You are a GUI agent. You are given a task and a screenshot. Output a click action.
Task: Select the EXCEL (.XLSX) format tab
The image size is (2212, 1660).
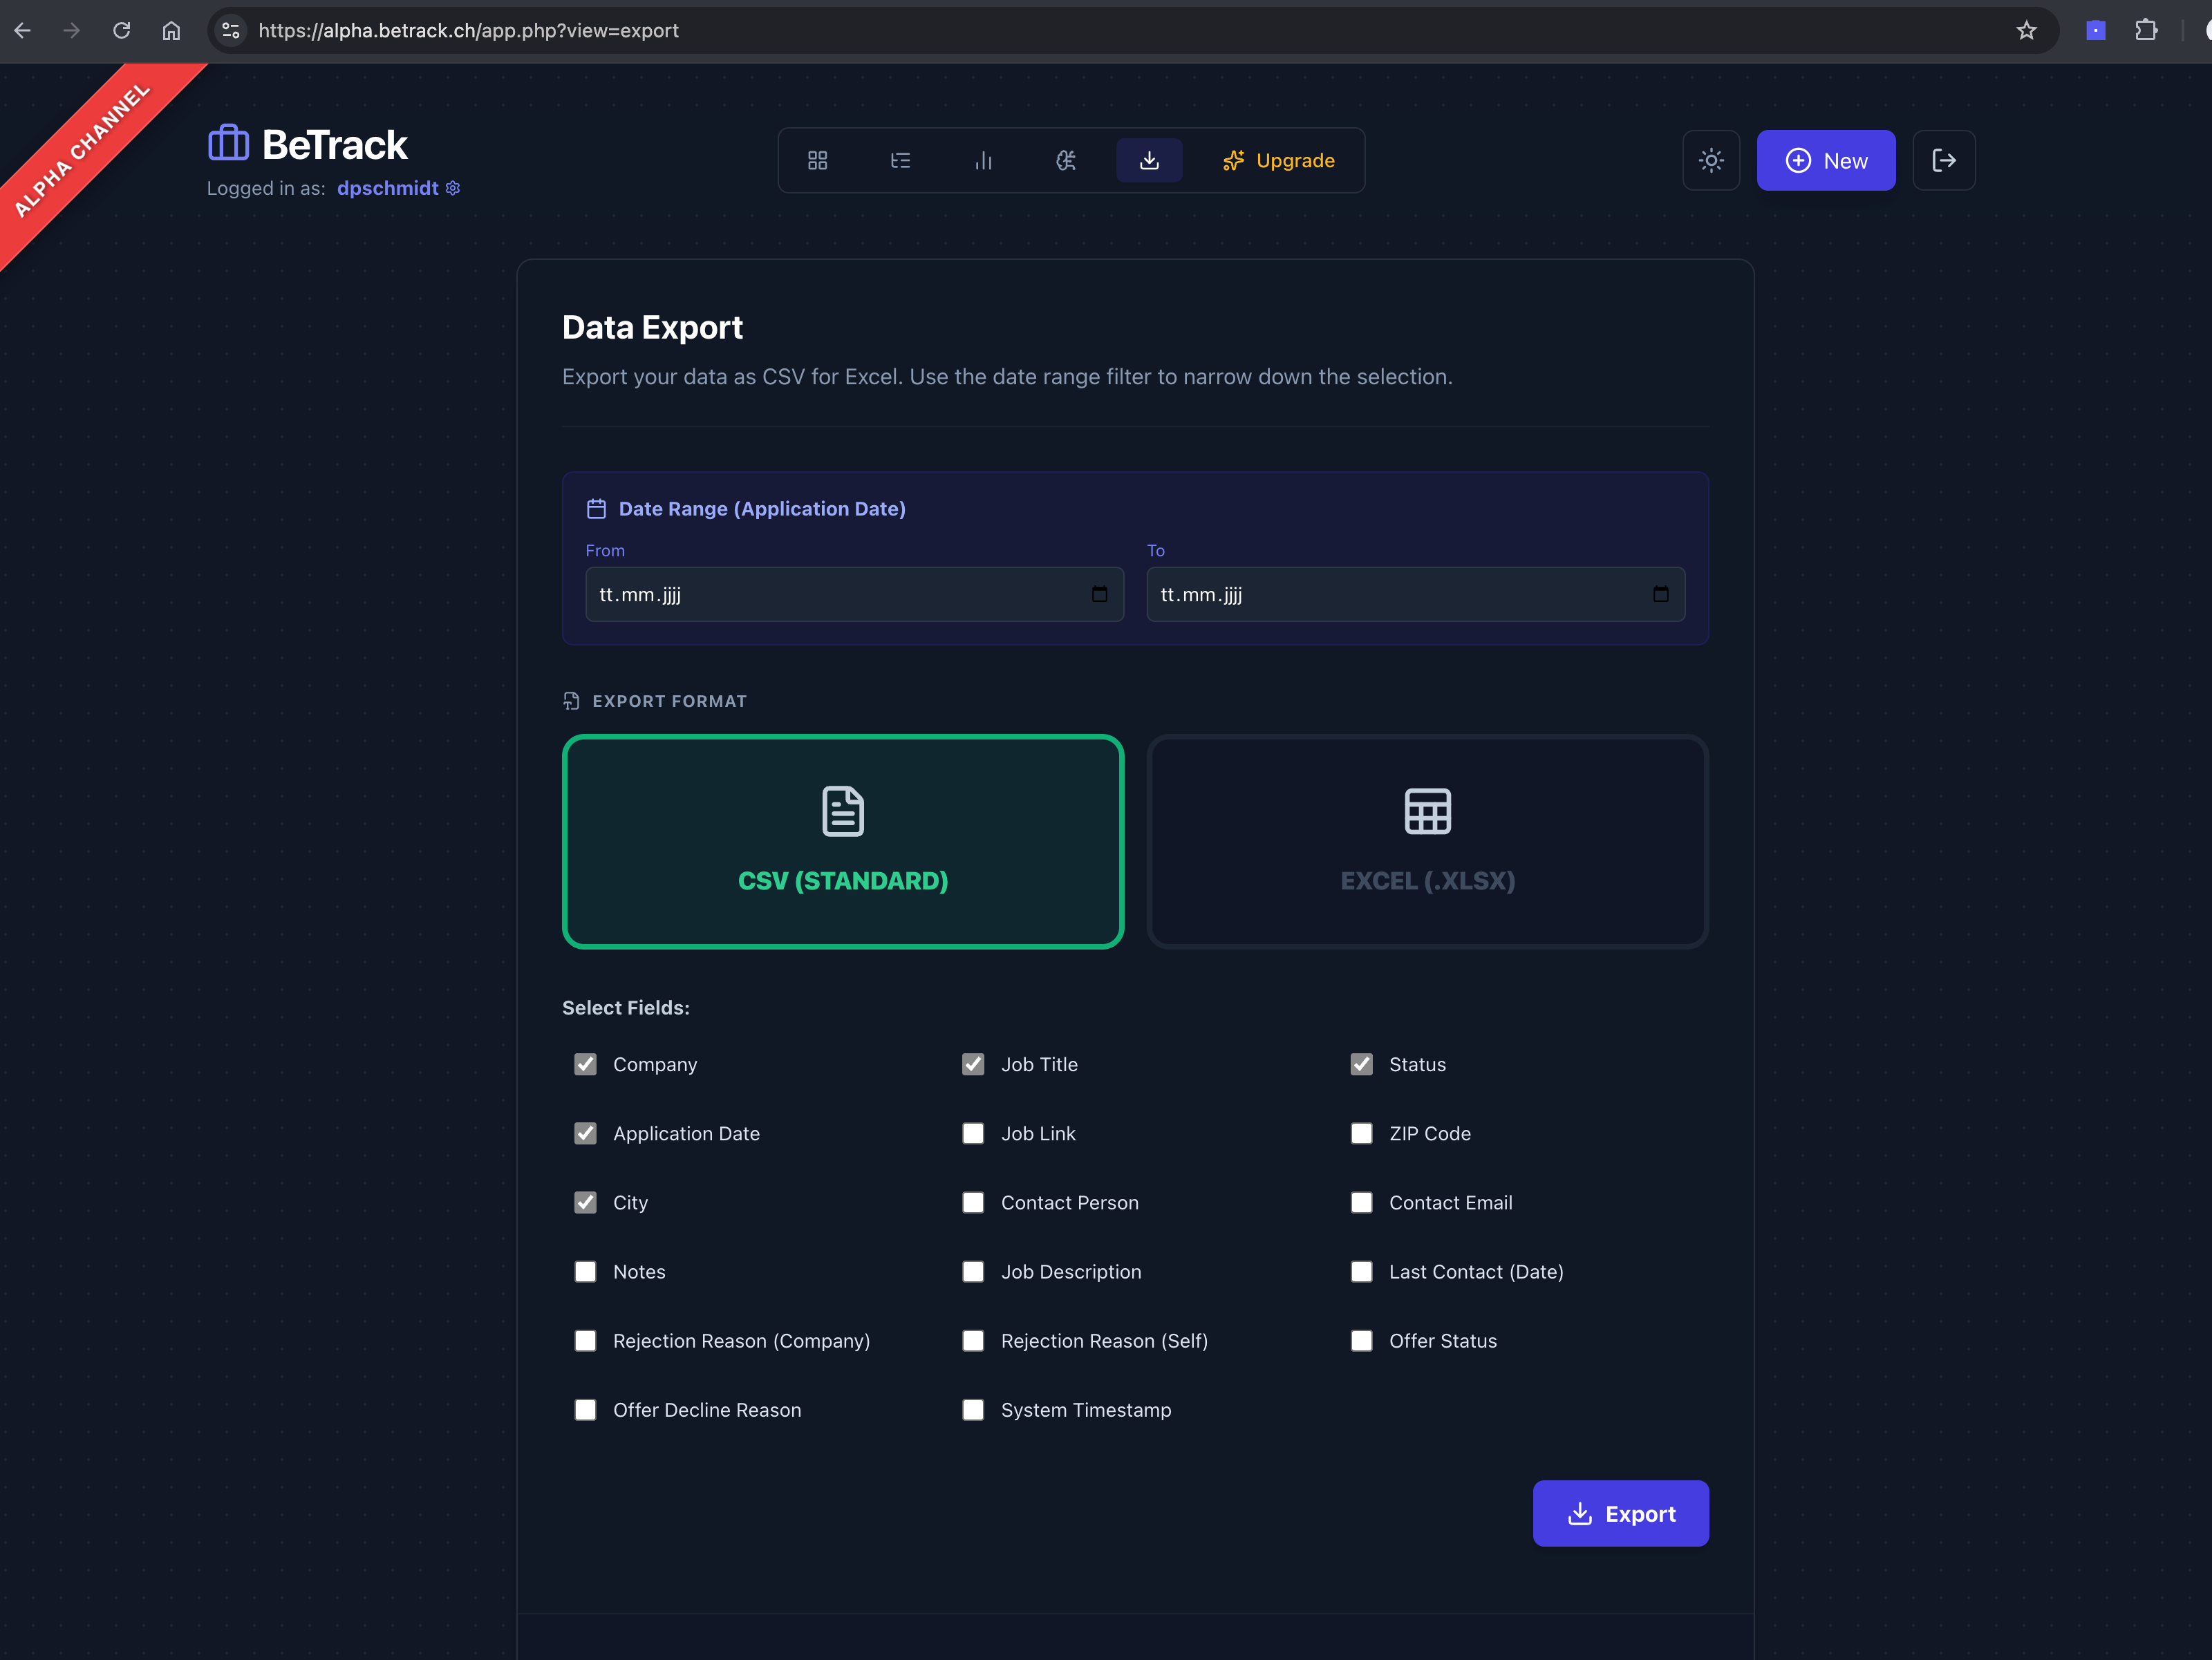(x=1427, y=841)
